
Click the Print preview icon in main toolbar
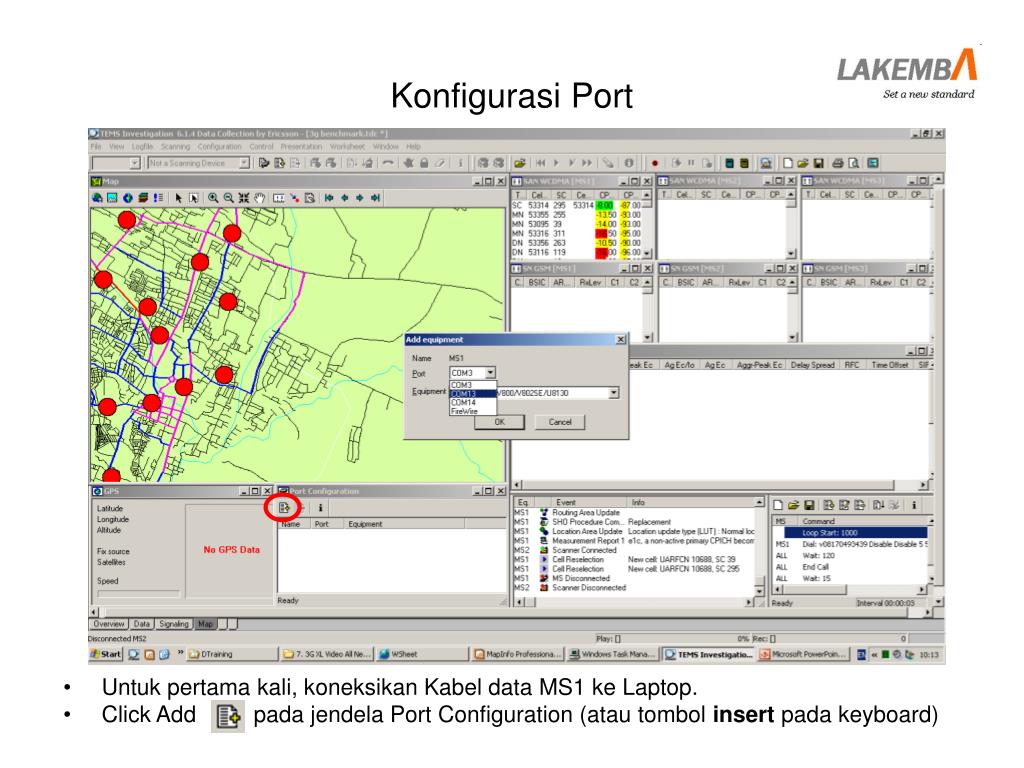(x=854, y=163)
